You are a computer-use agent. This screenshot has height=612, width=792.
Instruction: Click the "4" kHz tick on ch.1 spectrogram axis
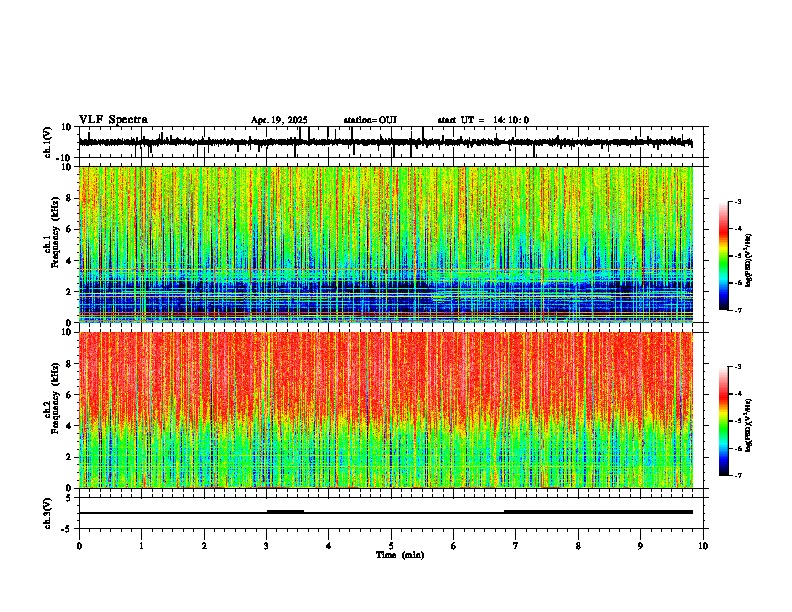pyautogui.click(x=69, y=261)
